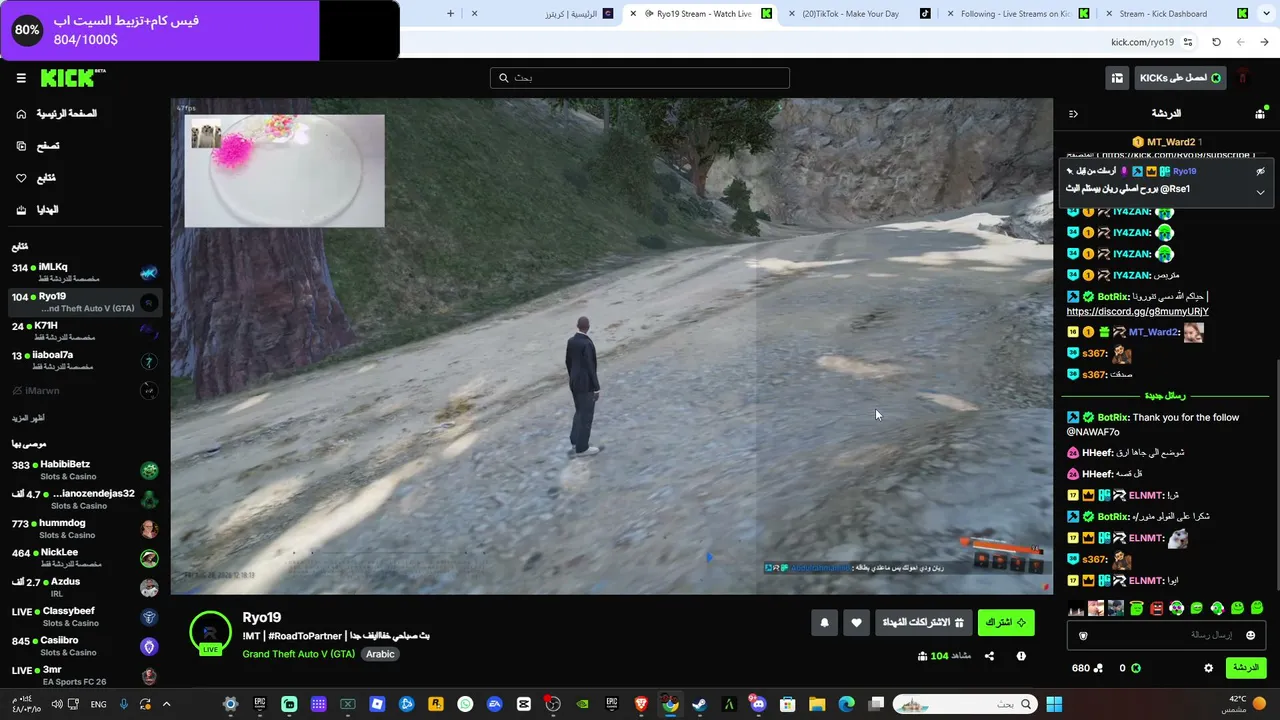The image size is (1280, 720).
Task: Reload the page
Action: pyautogui.click(x=1216, y=42)
